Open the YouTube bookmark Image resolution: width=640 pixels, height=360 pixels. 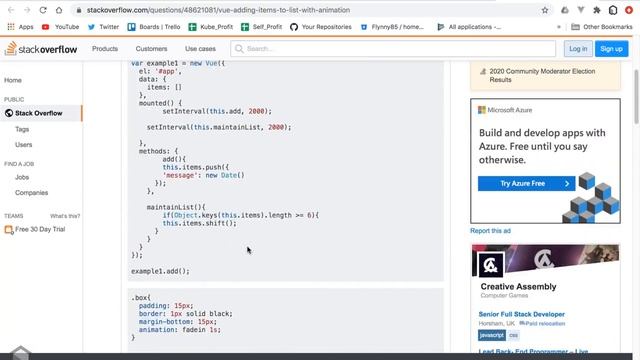pos(60,27)
